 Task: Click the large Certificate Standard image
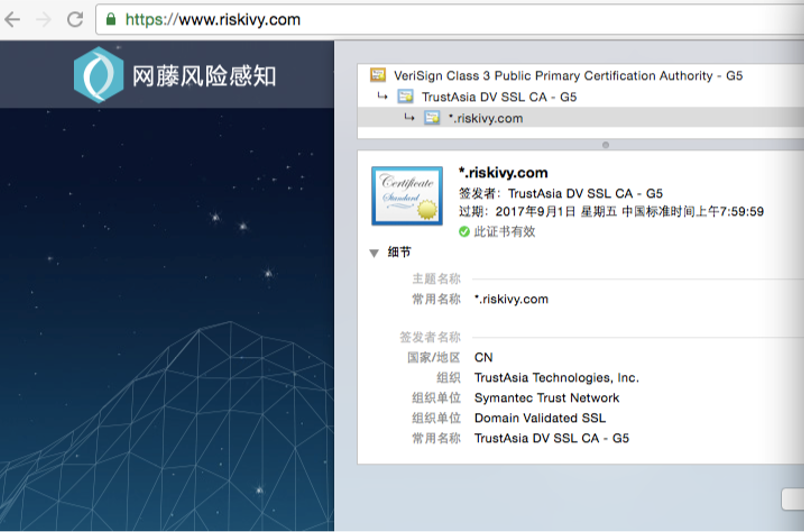[x=406, y=195]
